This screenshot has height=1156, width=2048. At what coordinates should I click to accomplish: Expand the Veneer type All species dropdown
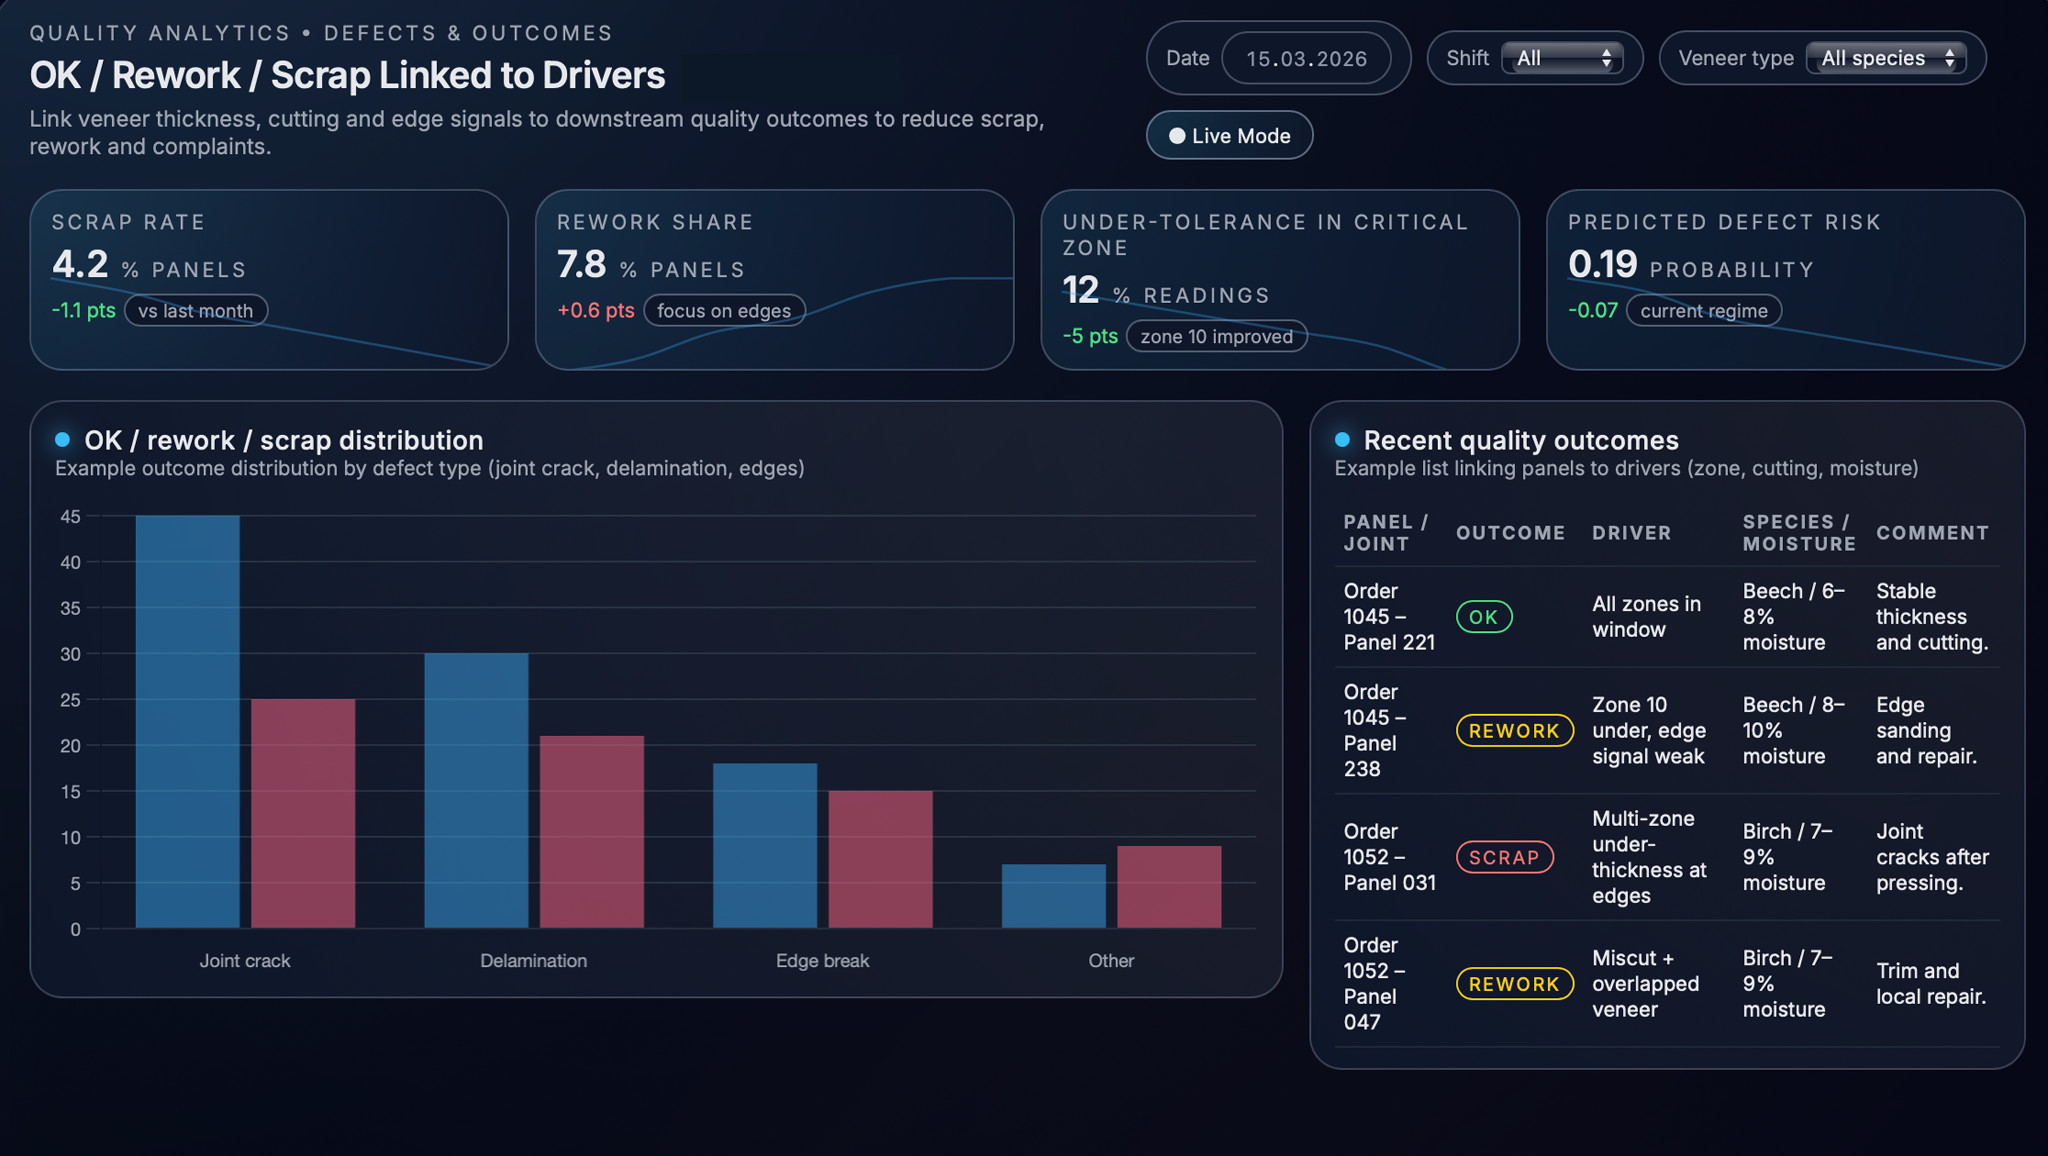click(1885, 58)
